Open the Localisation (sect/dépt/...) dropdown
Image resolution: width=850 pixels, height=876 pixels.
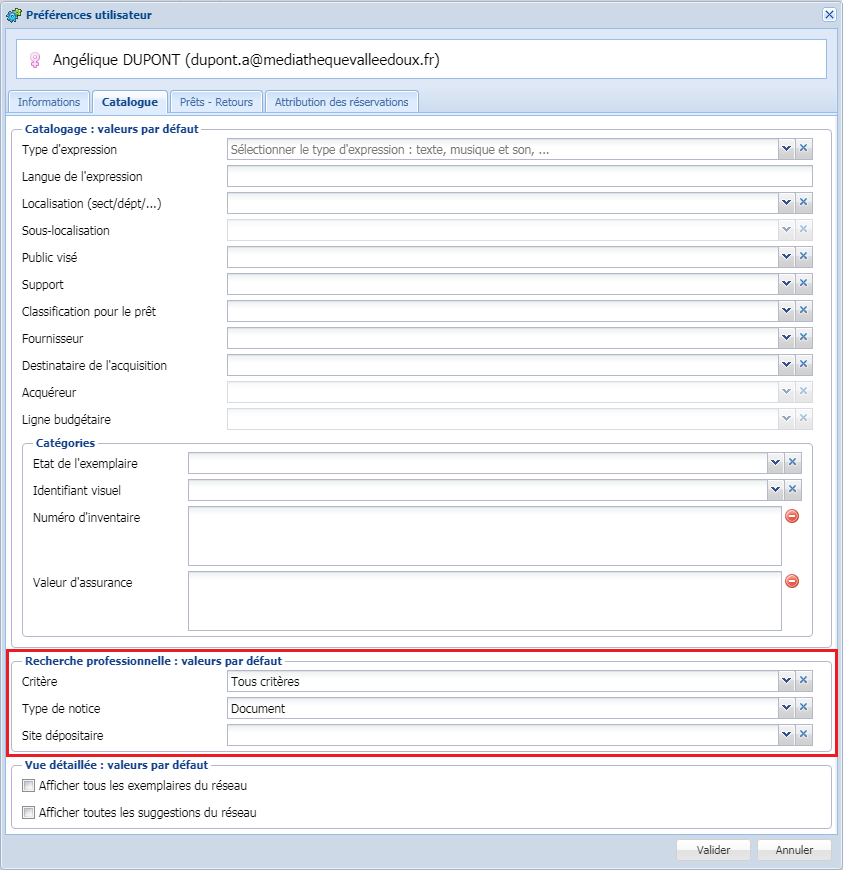tap(785, 203)
